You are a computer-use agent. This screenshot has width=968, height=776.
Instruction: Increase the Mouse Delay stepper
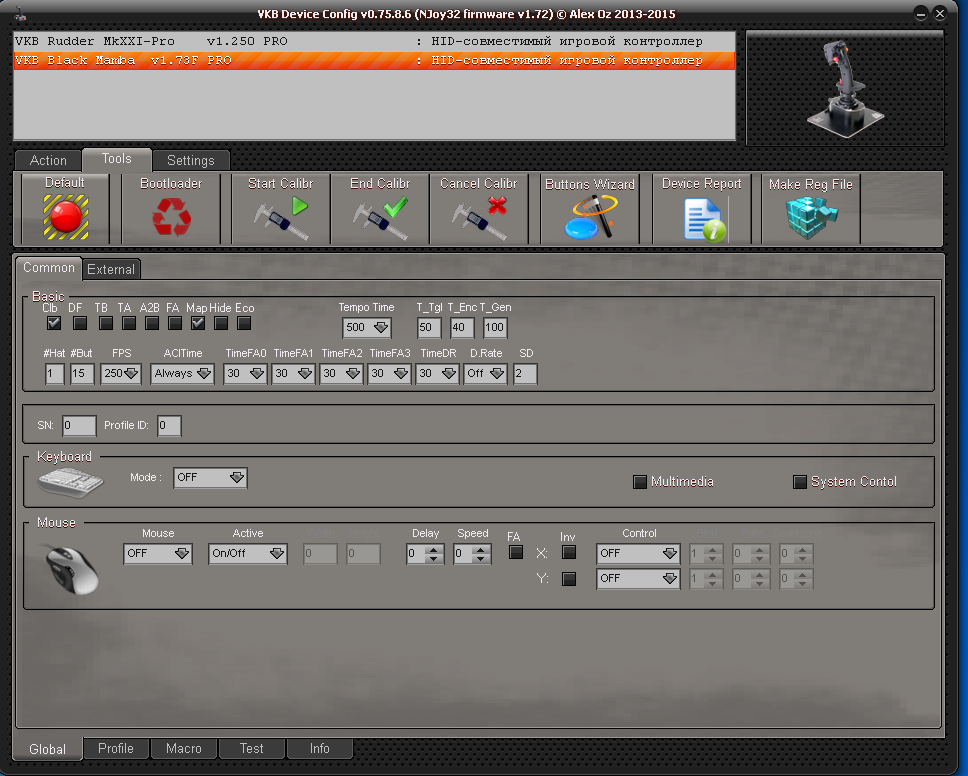point(434,549)
